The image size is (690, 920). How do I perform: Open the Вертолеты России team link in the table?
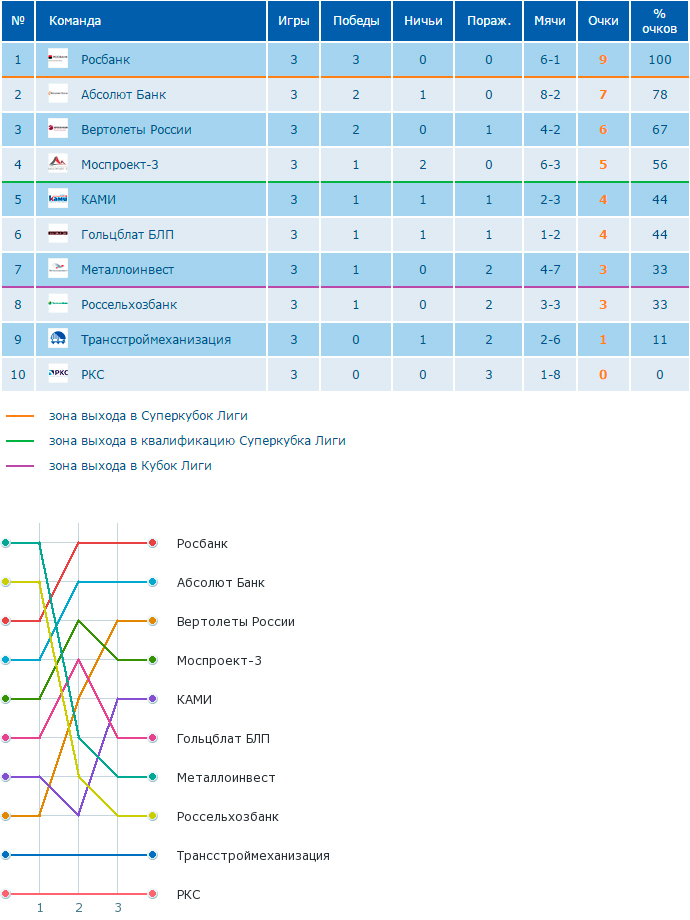(x=136, y=130)
